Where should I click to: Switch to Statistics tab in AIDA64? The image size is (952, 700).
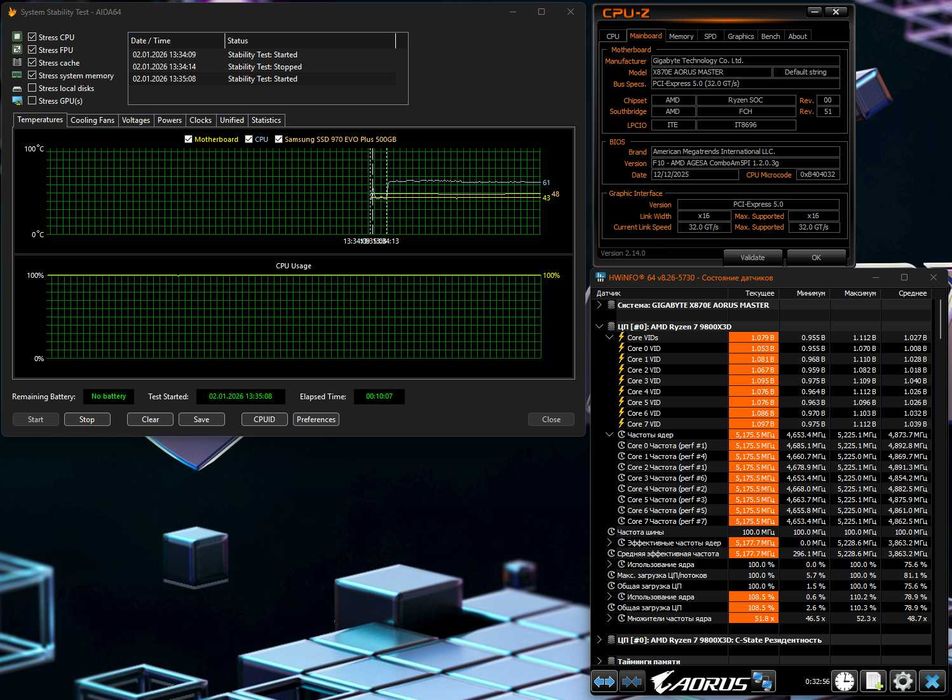click(266, 120)
